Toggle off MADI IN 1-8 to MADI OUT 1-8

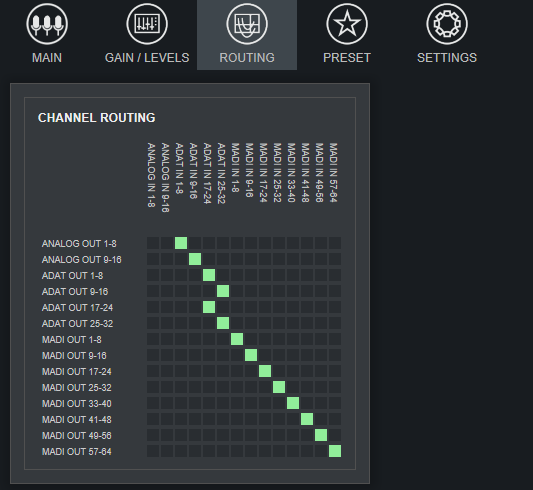coord(237,339)
